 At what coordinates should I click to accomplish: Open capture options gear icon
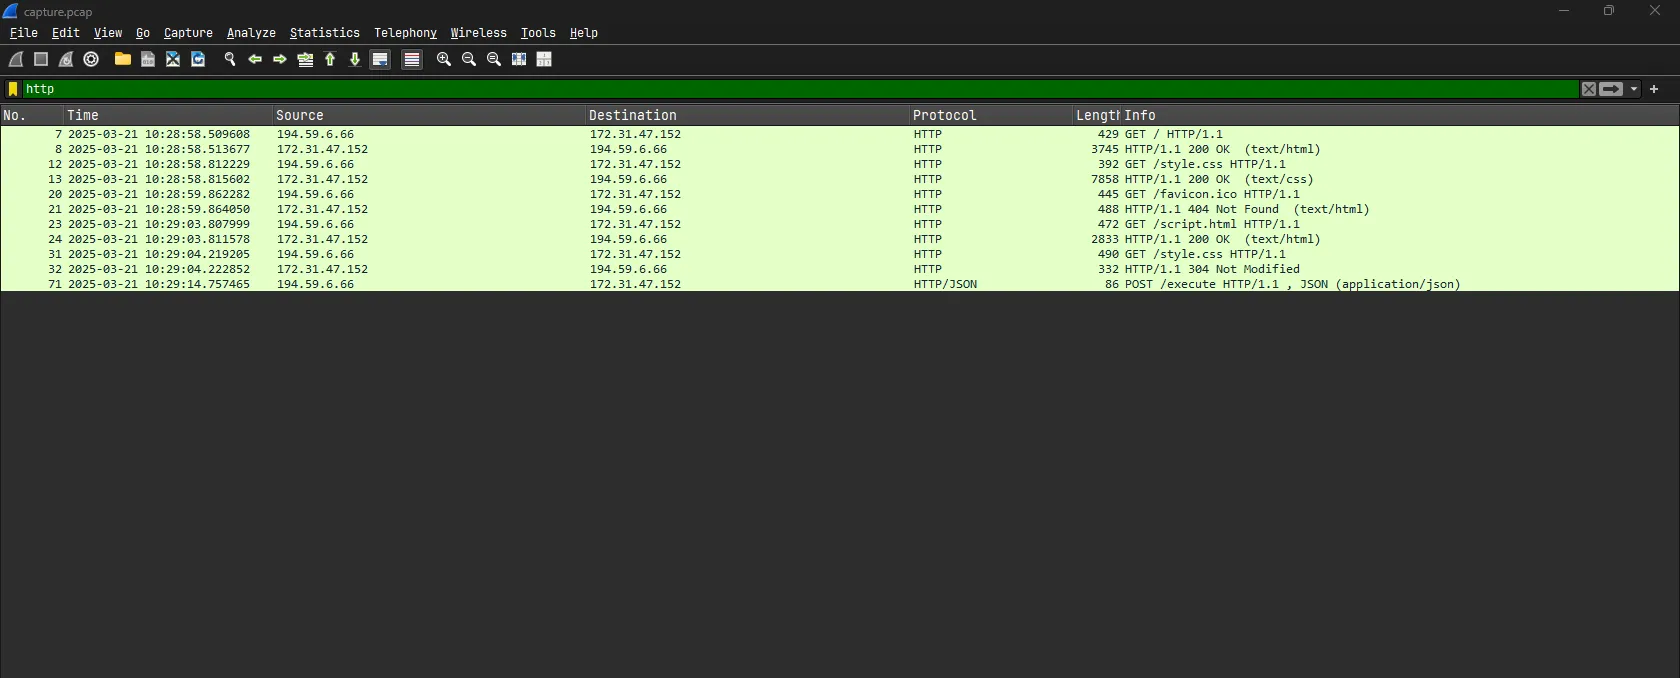[91, 60]
